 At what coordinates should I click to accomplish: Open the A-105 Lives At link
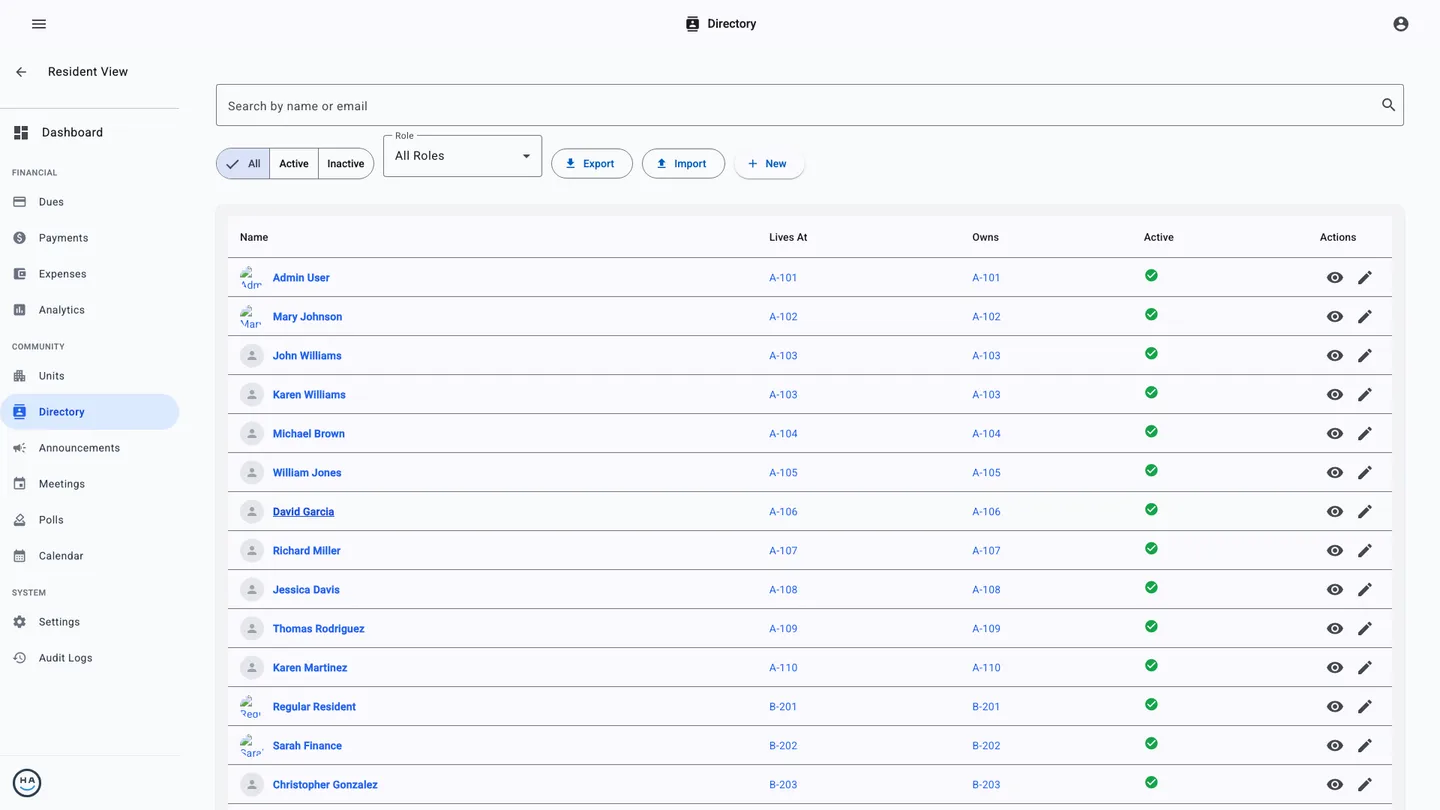click(x=783, y=473)
